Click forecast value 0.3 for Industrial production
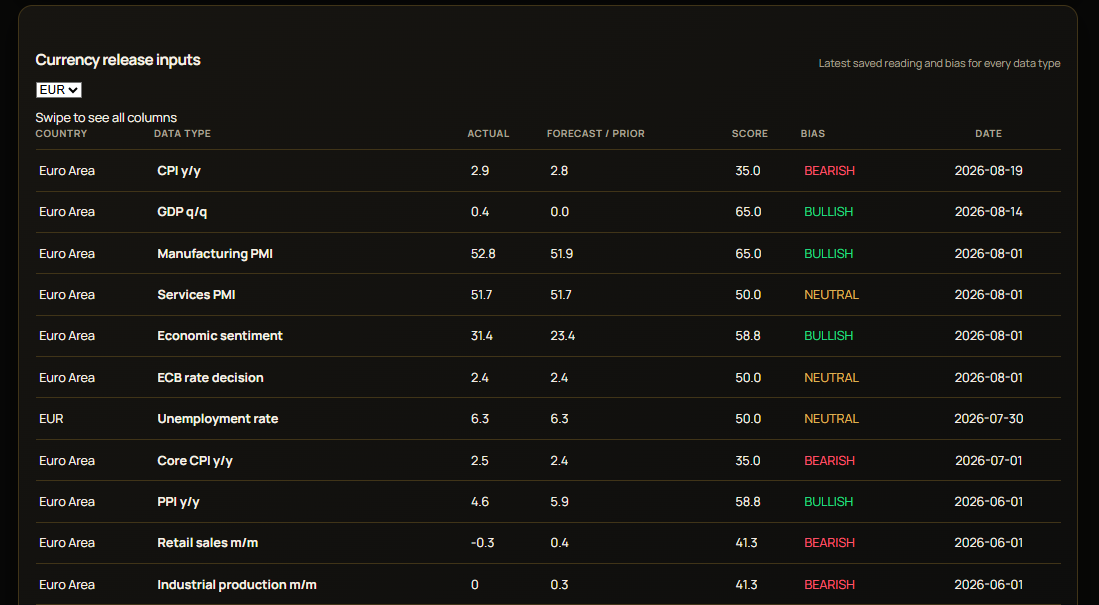 click(x=559, y=585)
